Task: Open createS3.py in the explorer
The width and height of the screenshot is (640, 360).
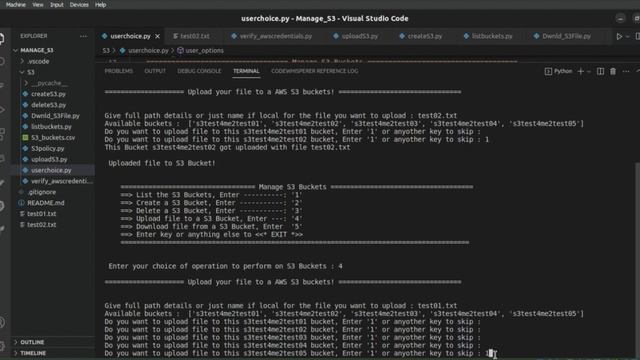Action: (x=48, y=94)
